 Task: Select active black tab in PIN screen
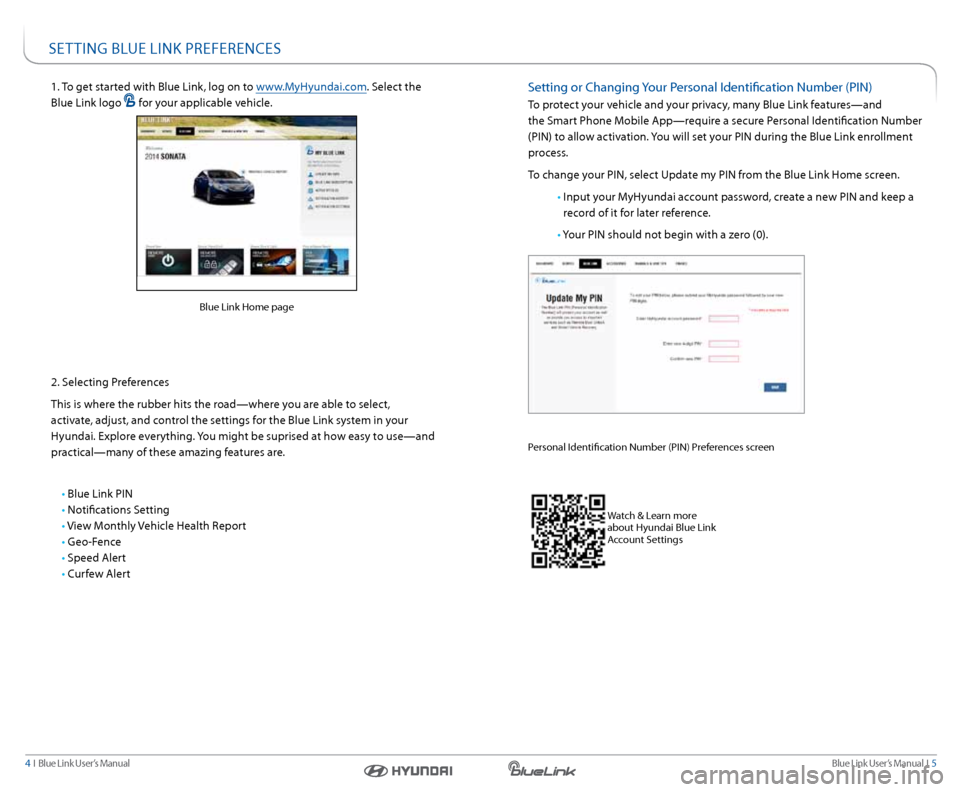tap(590, 263)
